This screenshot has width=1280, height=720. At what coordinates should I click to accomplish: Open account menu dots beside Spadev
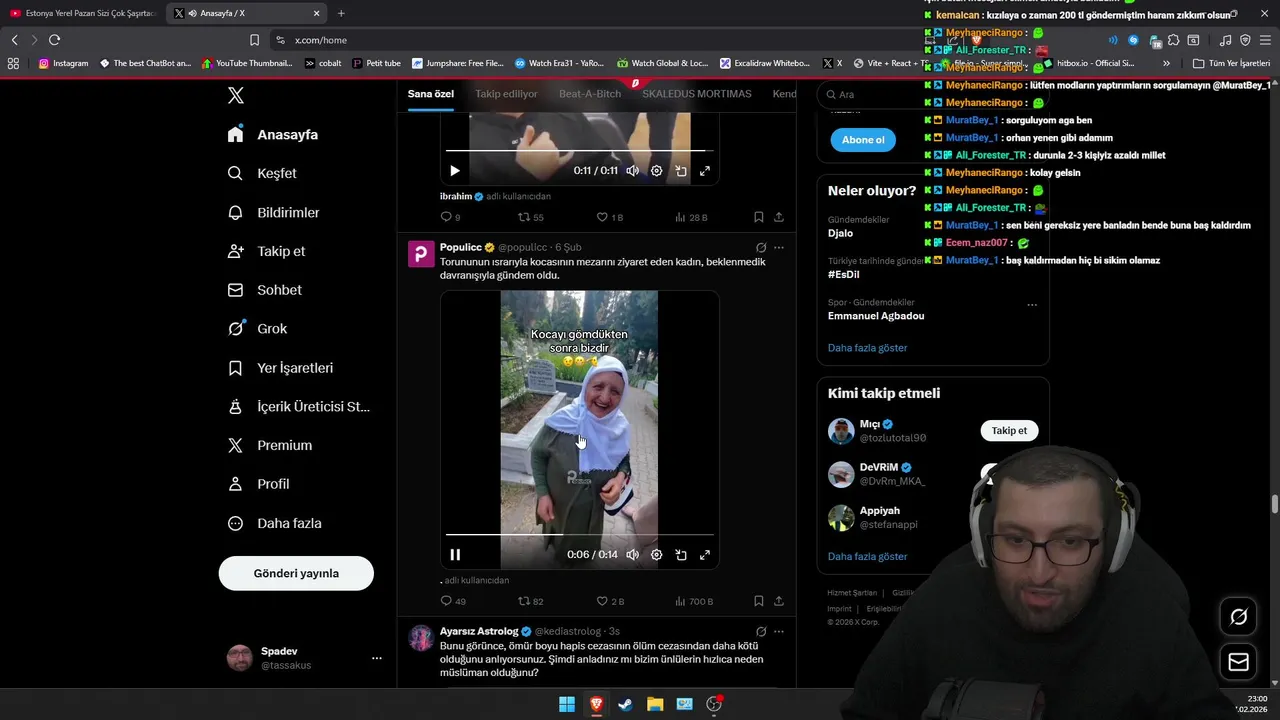pos(377,658)
